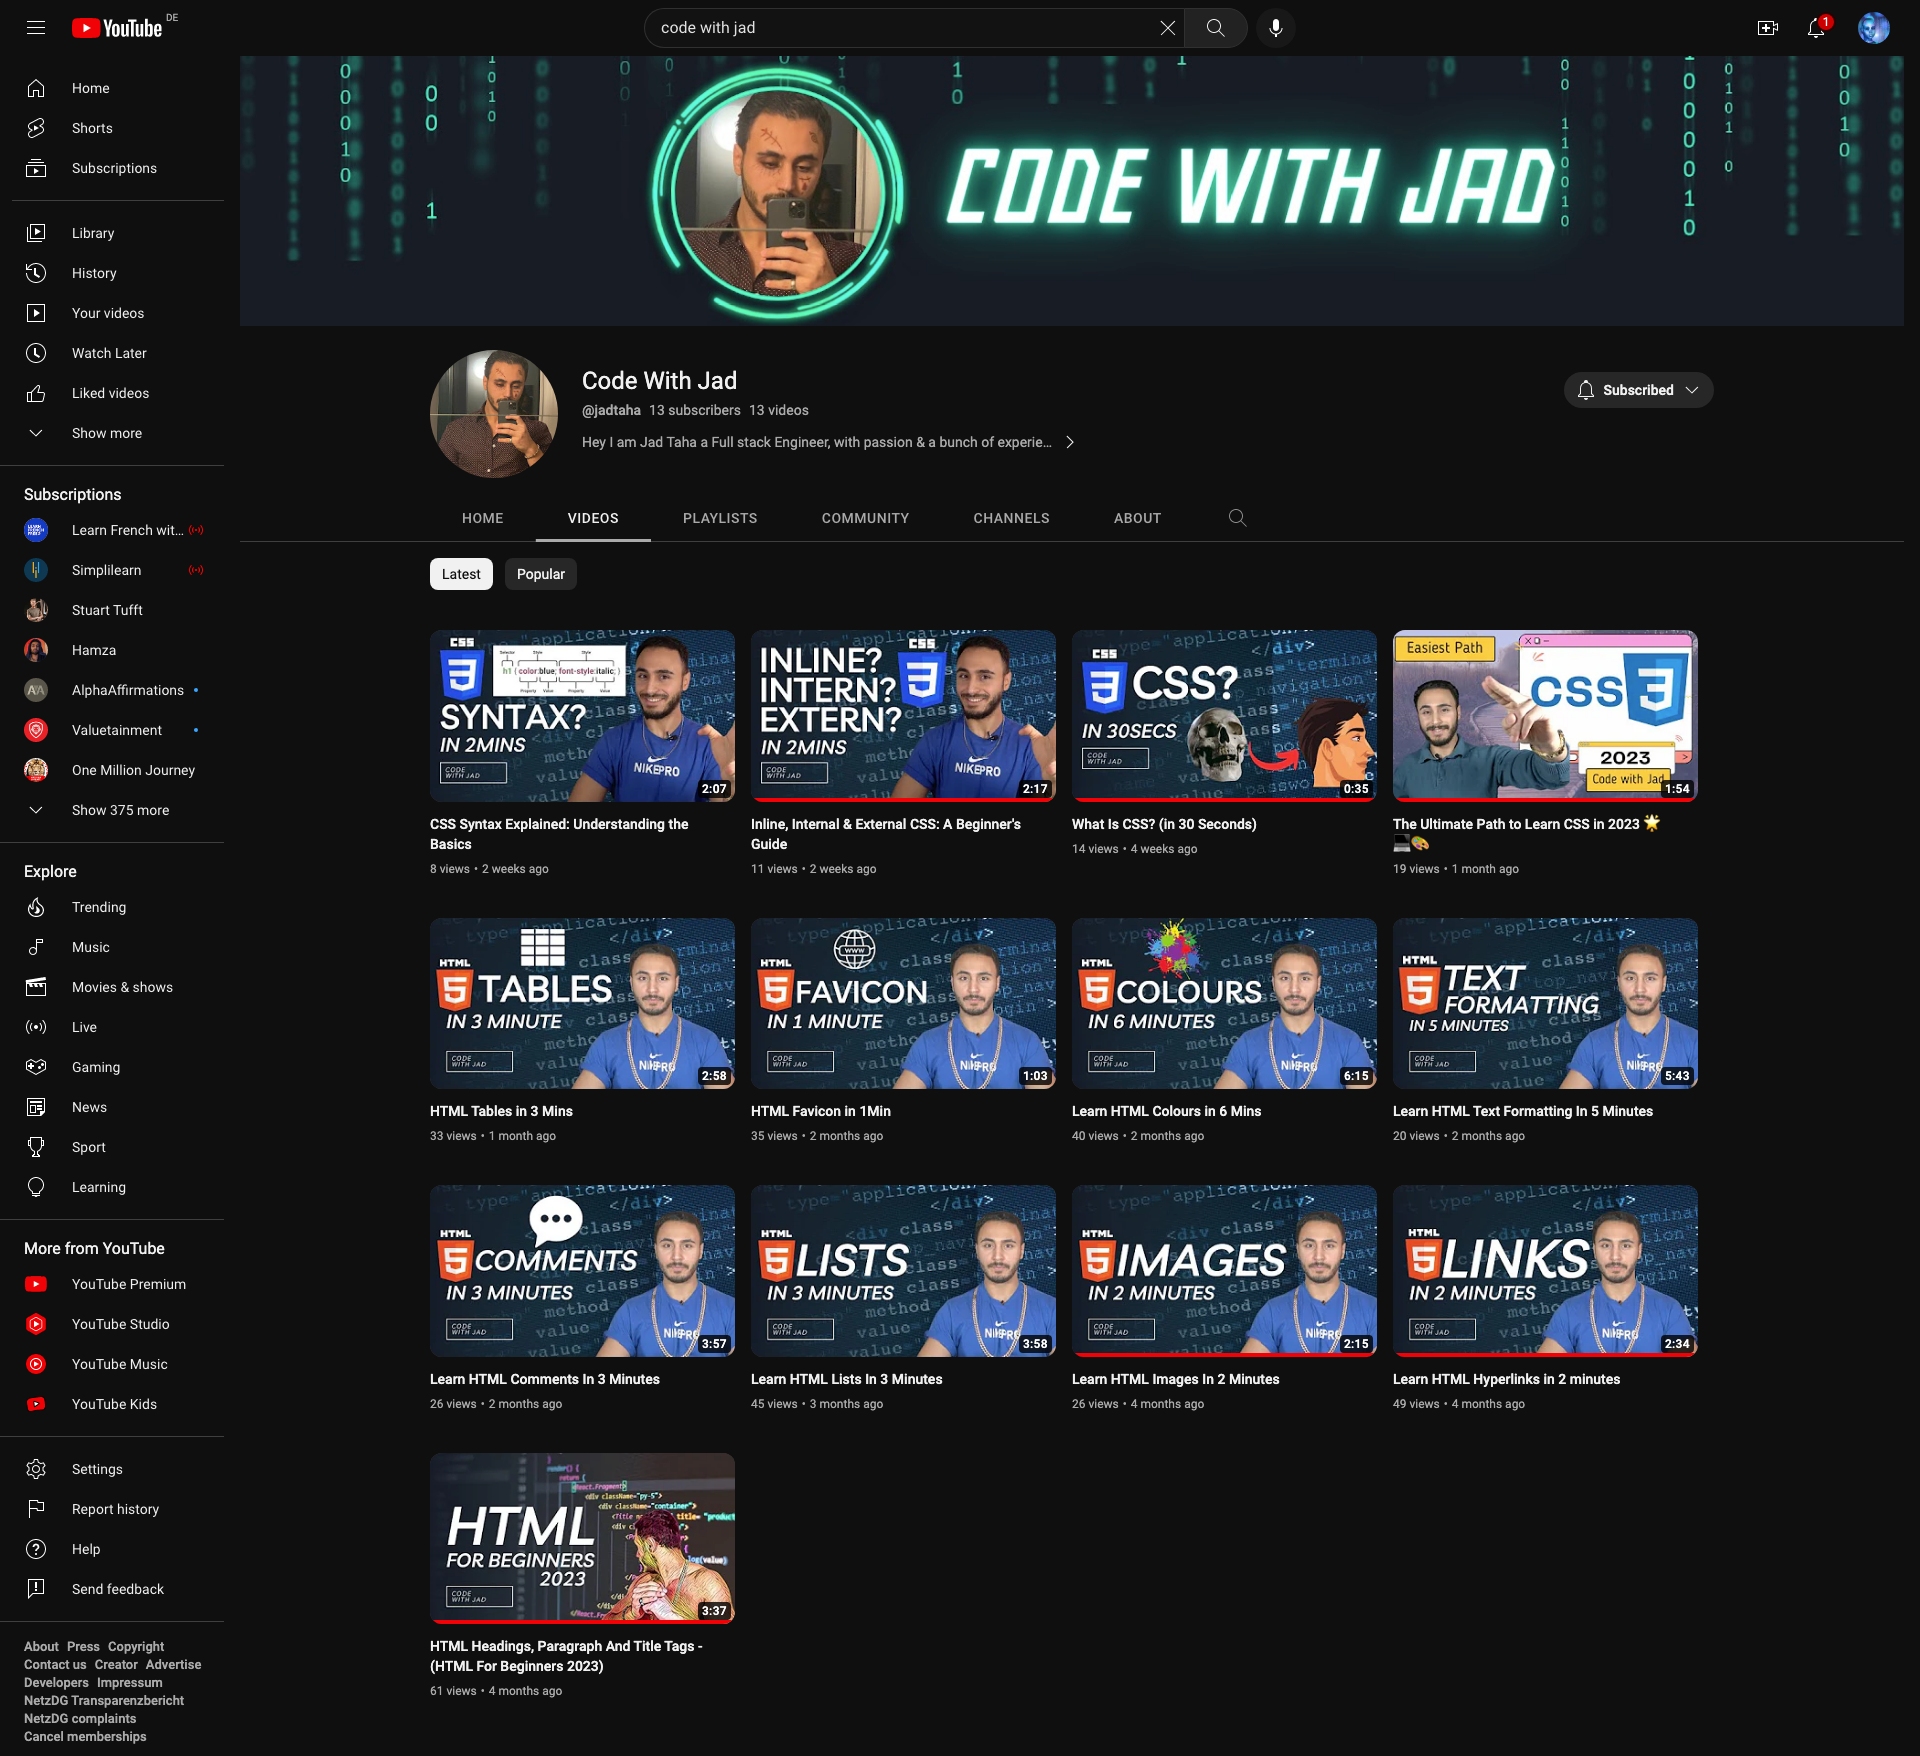Click the channel search magnifier icon
The image size is (1920, 1756).
point(1237,518)
